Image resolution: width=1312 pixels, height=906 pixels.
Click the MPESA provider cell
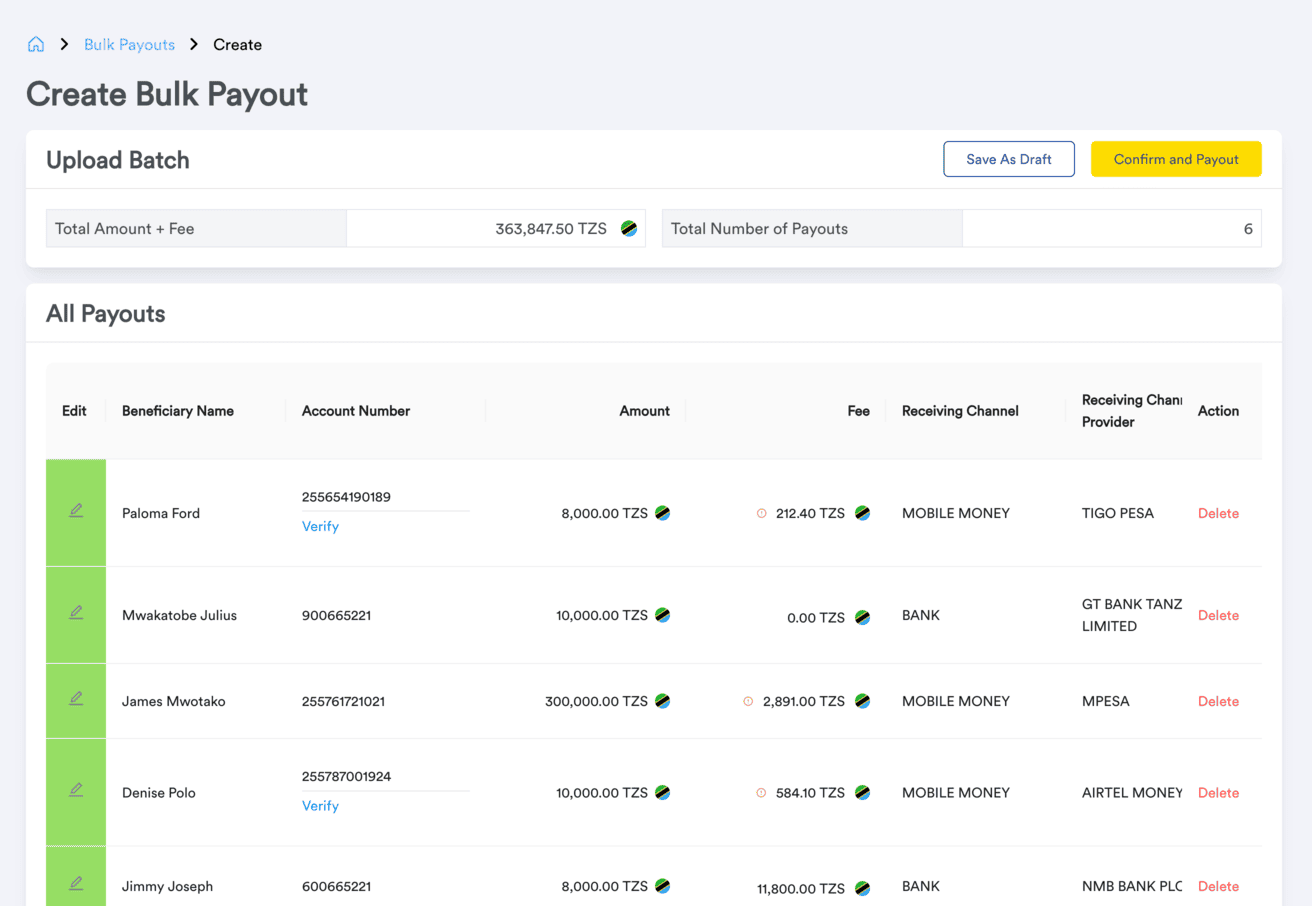[x=1106, y=701]
